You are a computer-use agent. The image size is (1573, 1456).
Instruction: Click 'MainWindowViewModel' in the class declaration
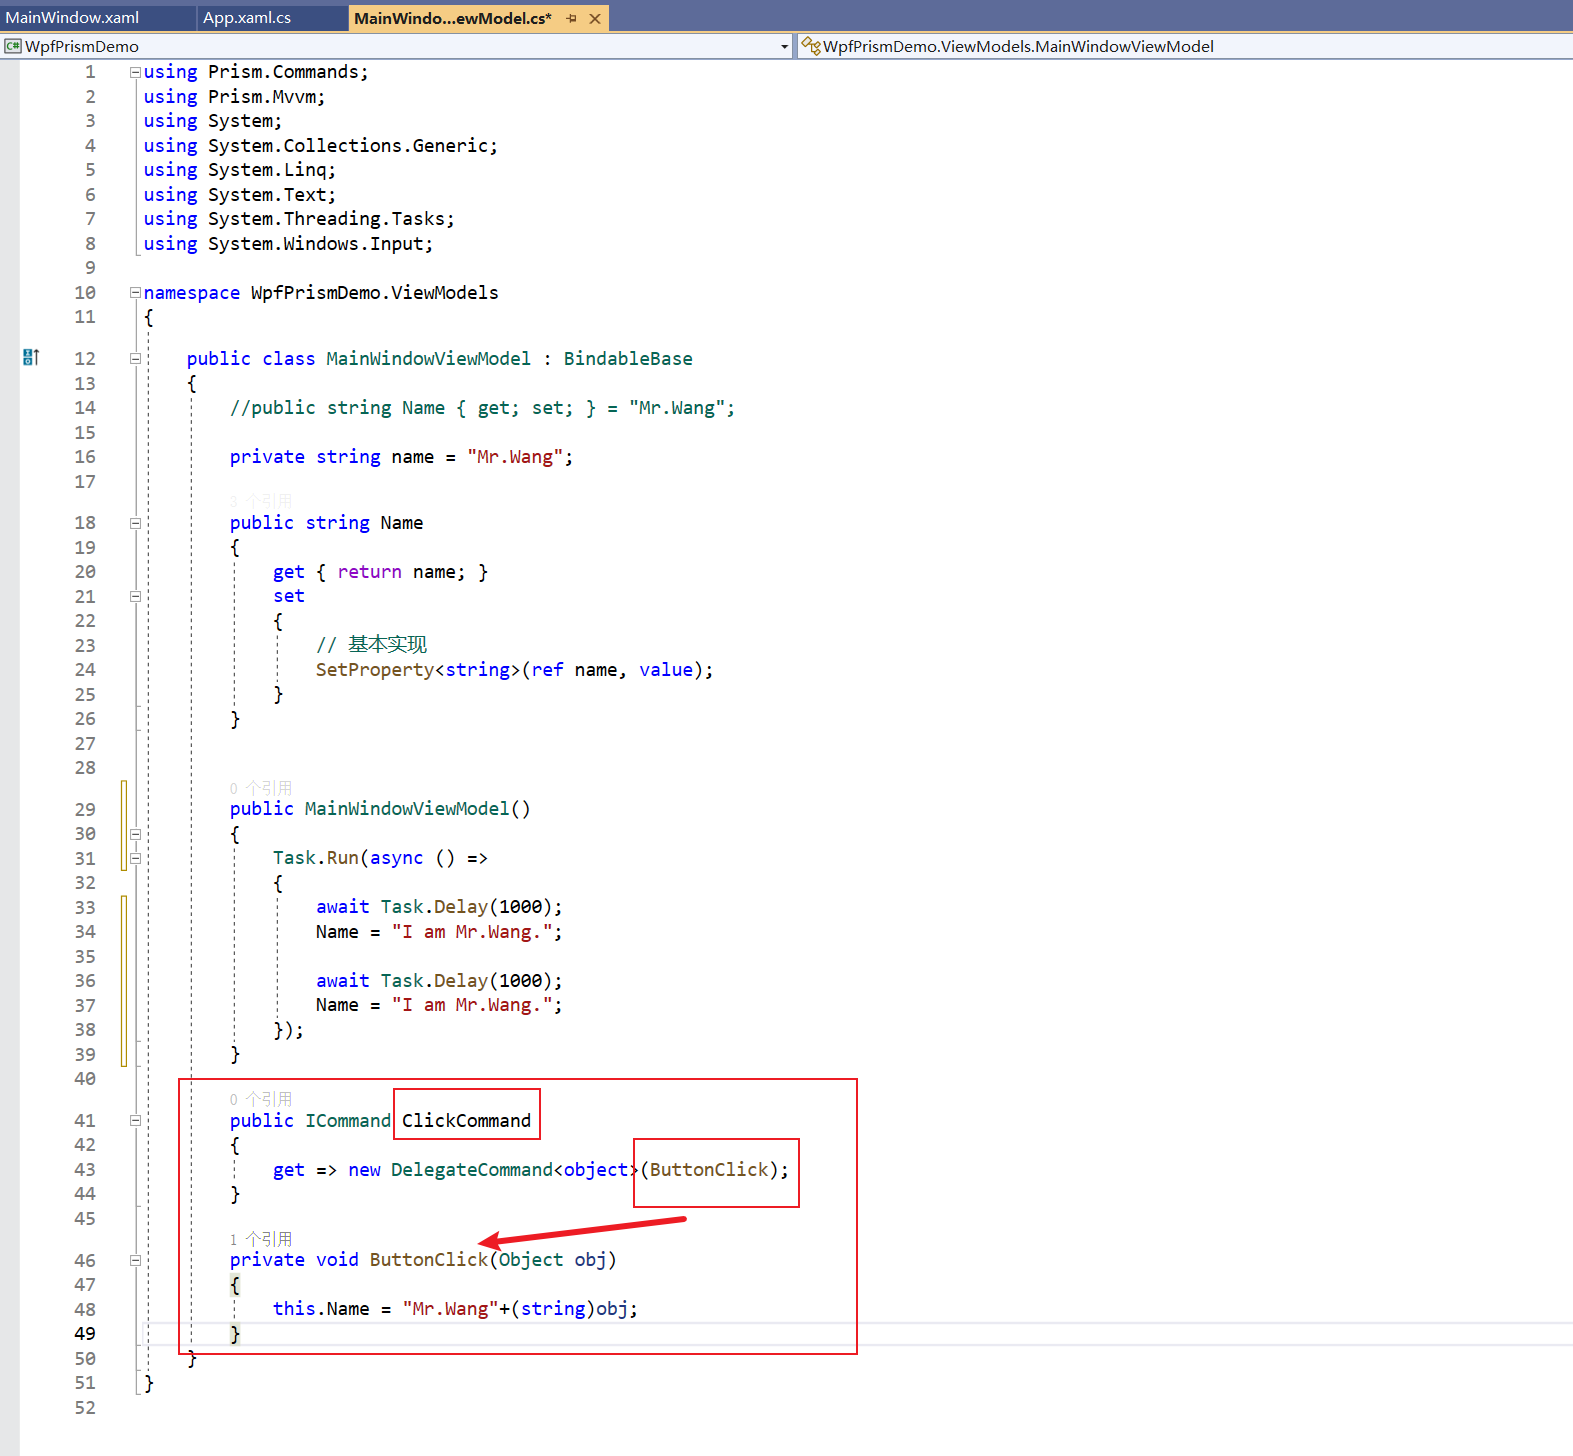428,358
